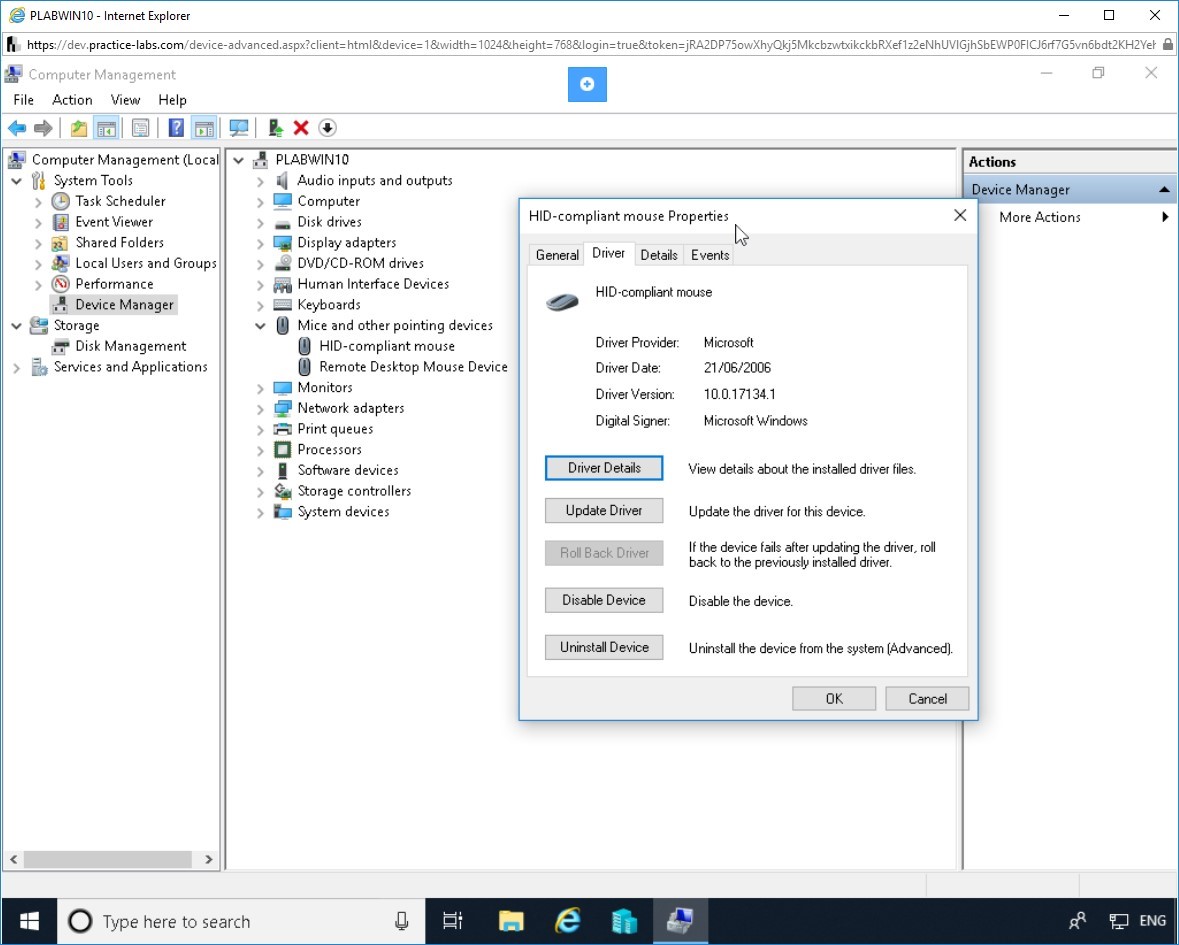The image size is (1179, 945).
Task: Collapse the Device Manager actions header
Action: pos(1164,189)
